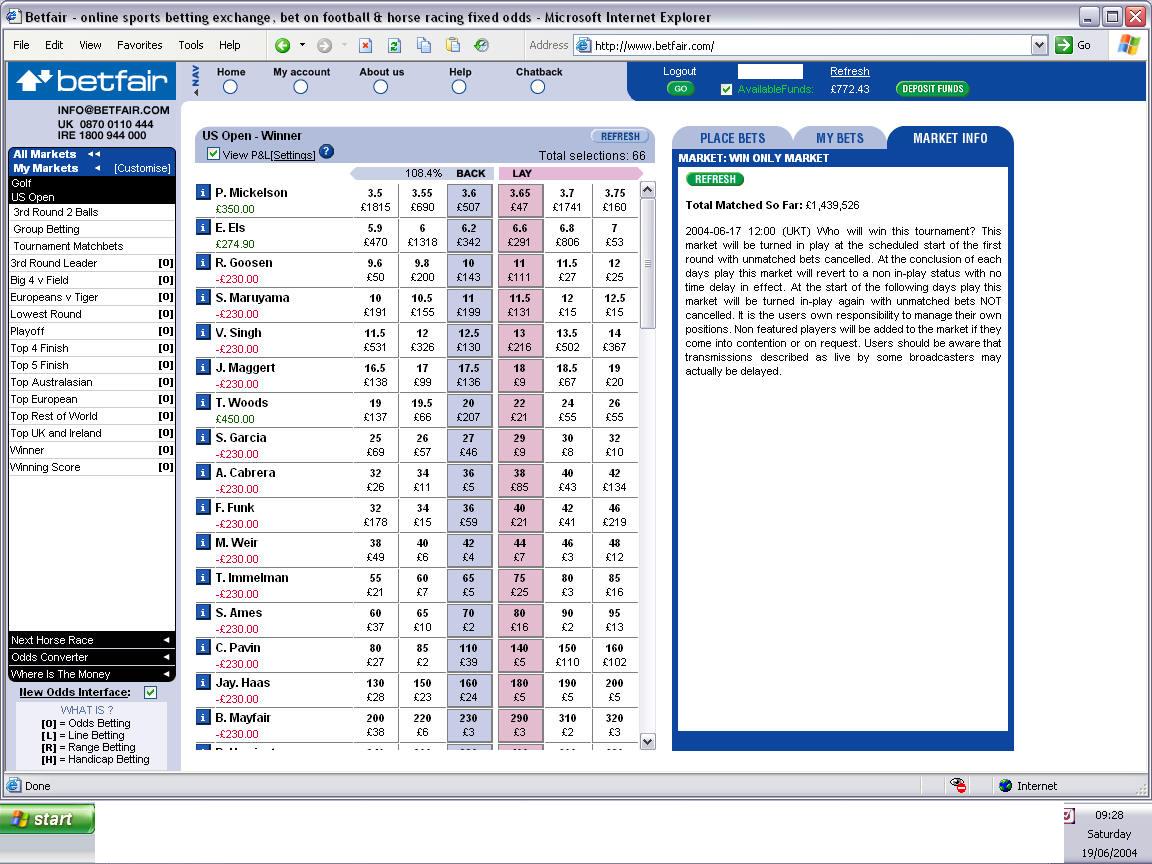
Task: Toggle the View P&L checkbox
Action: coord(213,154)
